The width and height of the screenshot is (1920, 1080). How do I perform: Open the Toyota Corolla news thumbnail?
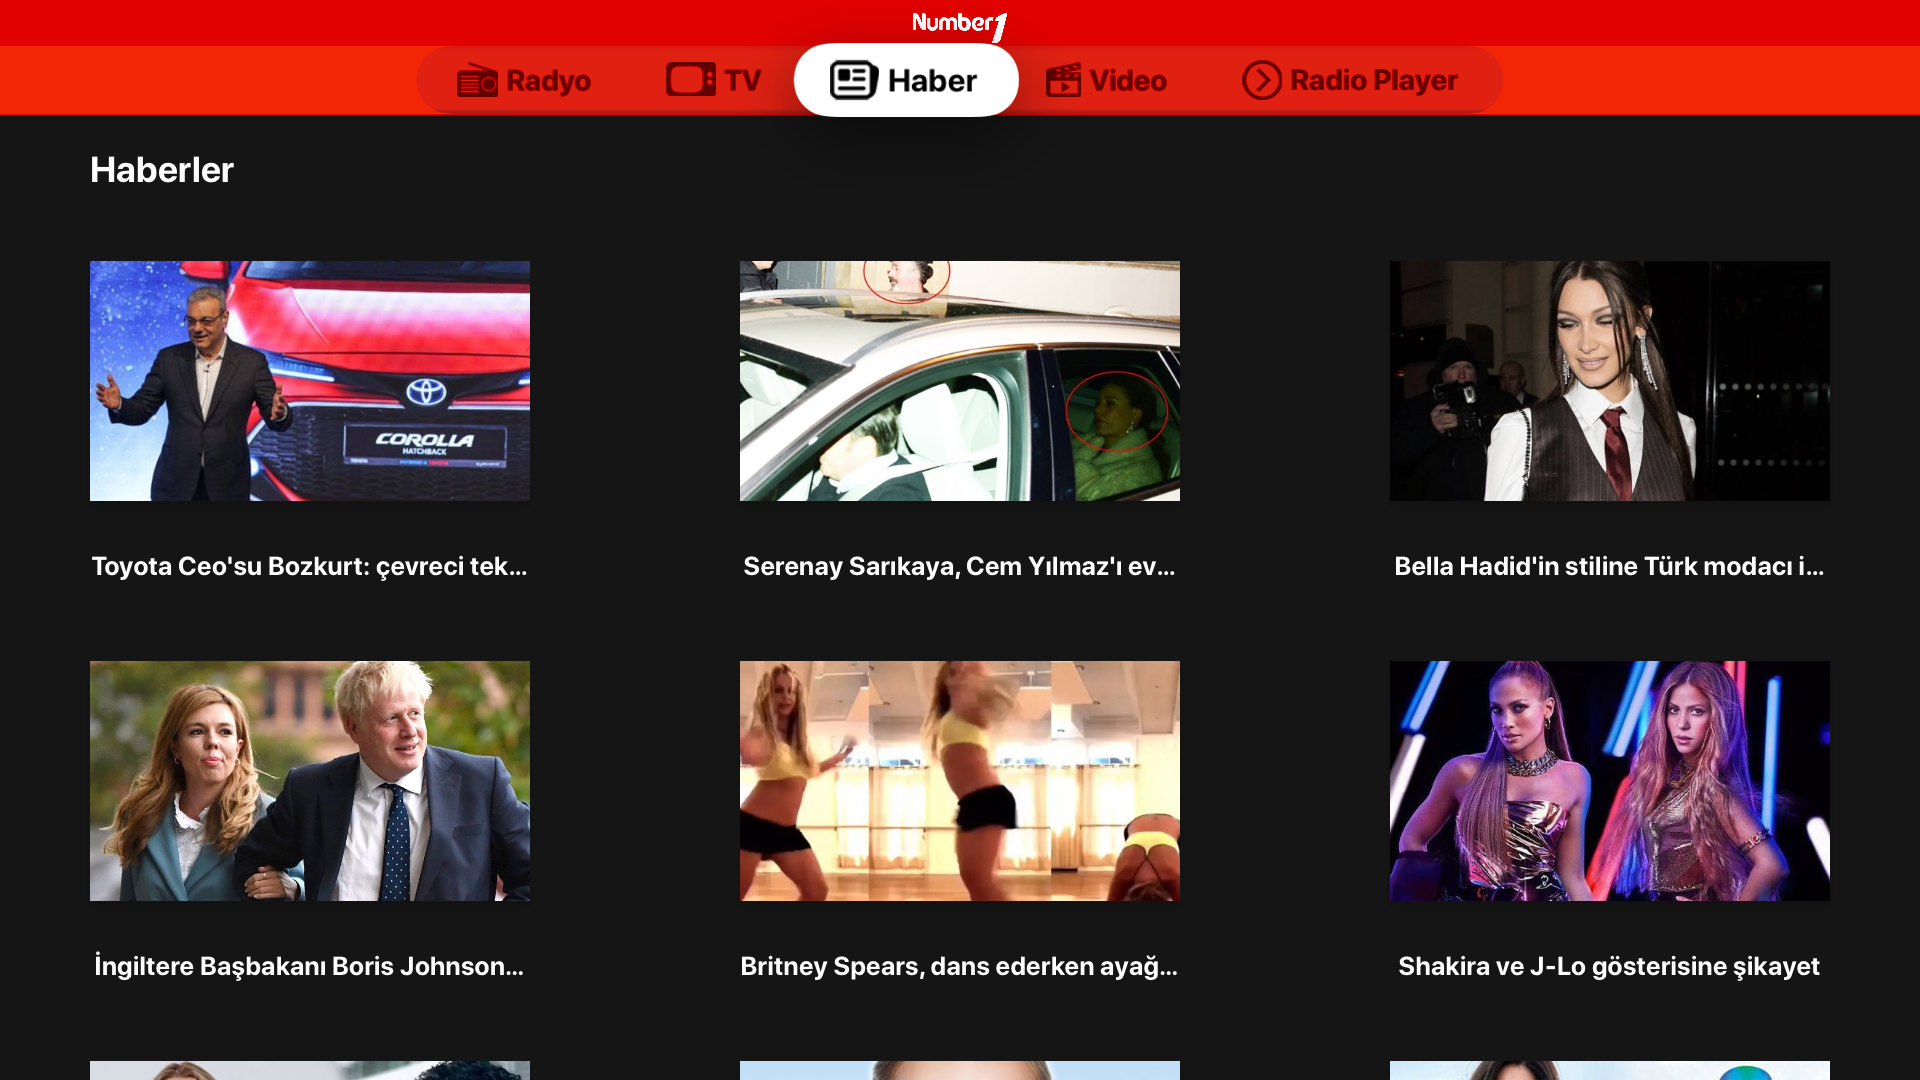click(310, 381)
